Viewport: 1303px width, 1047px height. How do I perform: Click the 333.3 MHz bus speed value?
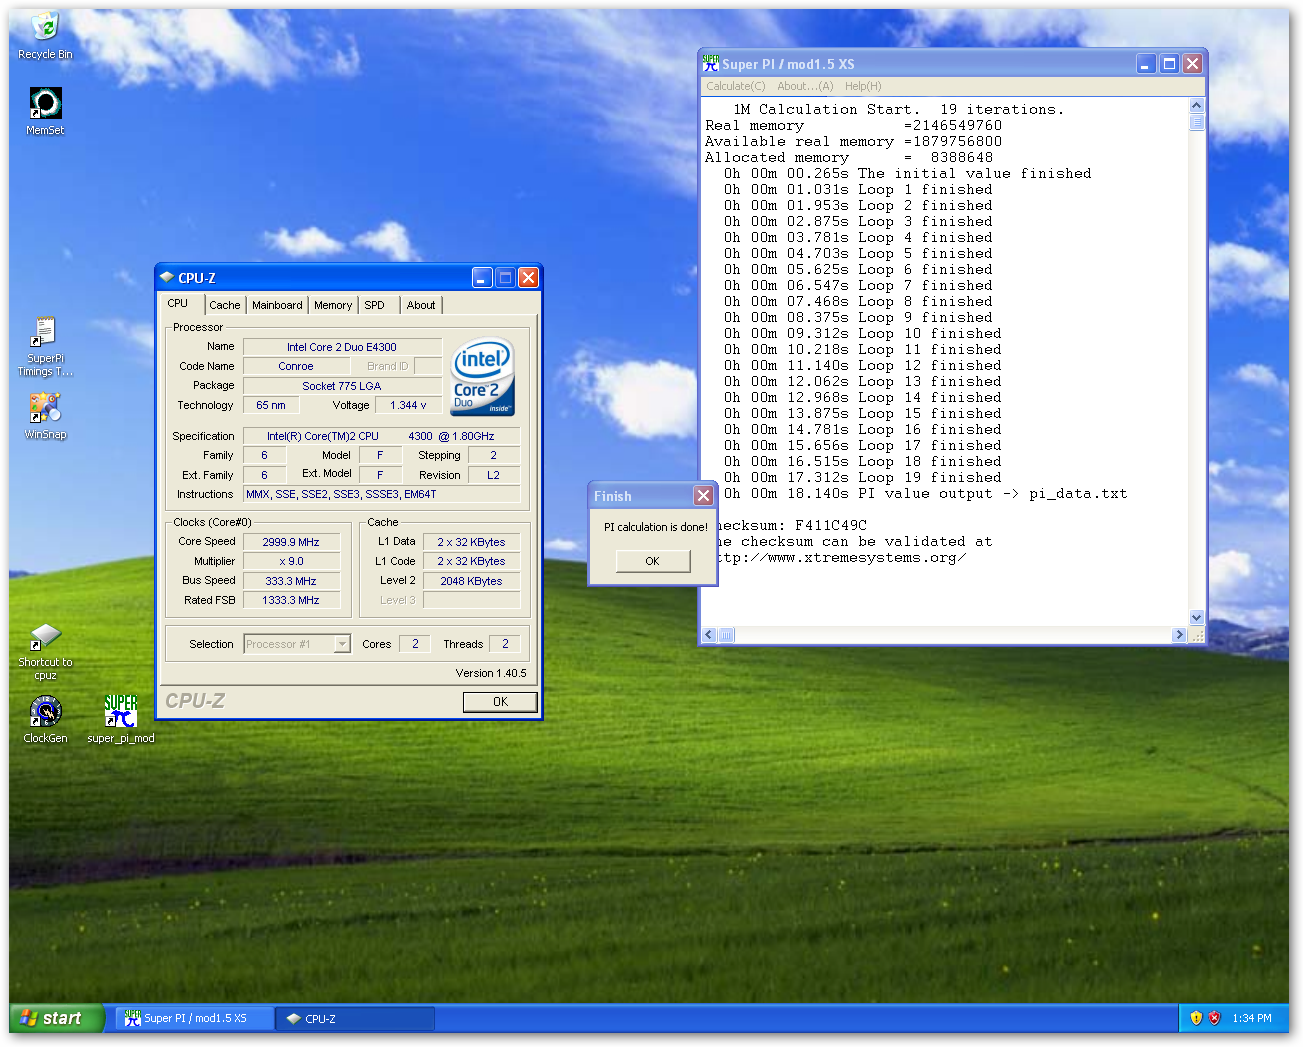[291, 581]
